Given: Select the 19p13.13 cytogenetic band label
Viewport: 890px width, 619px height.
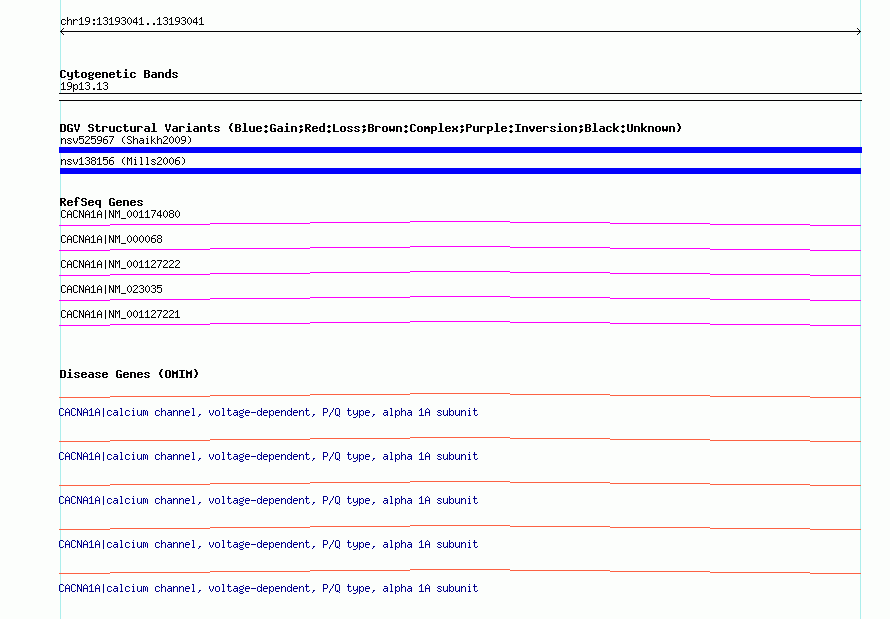Looking at the screenshot, I should (84, 86).
